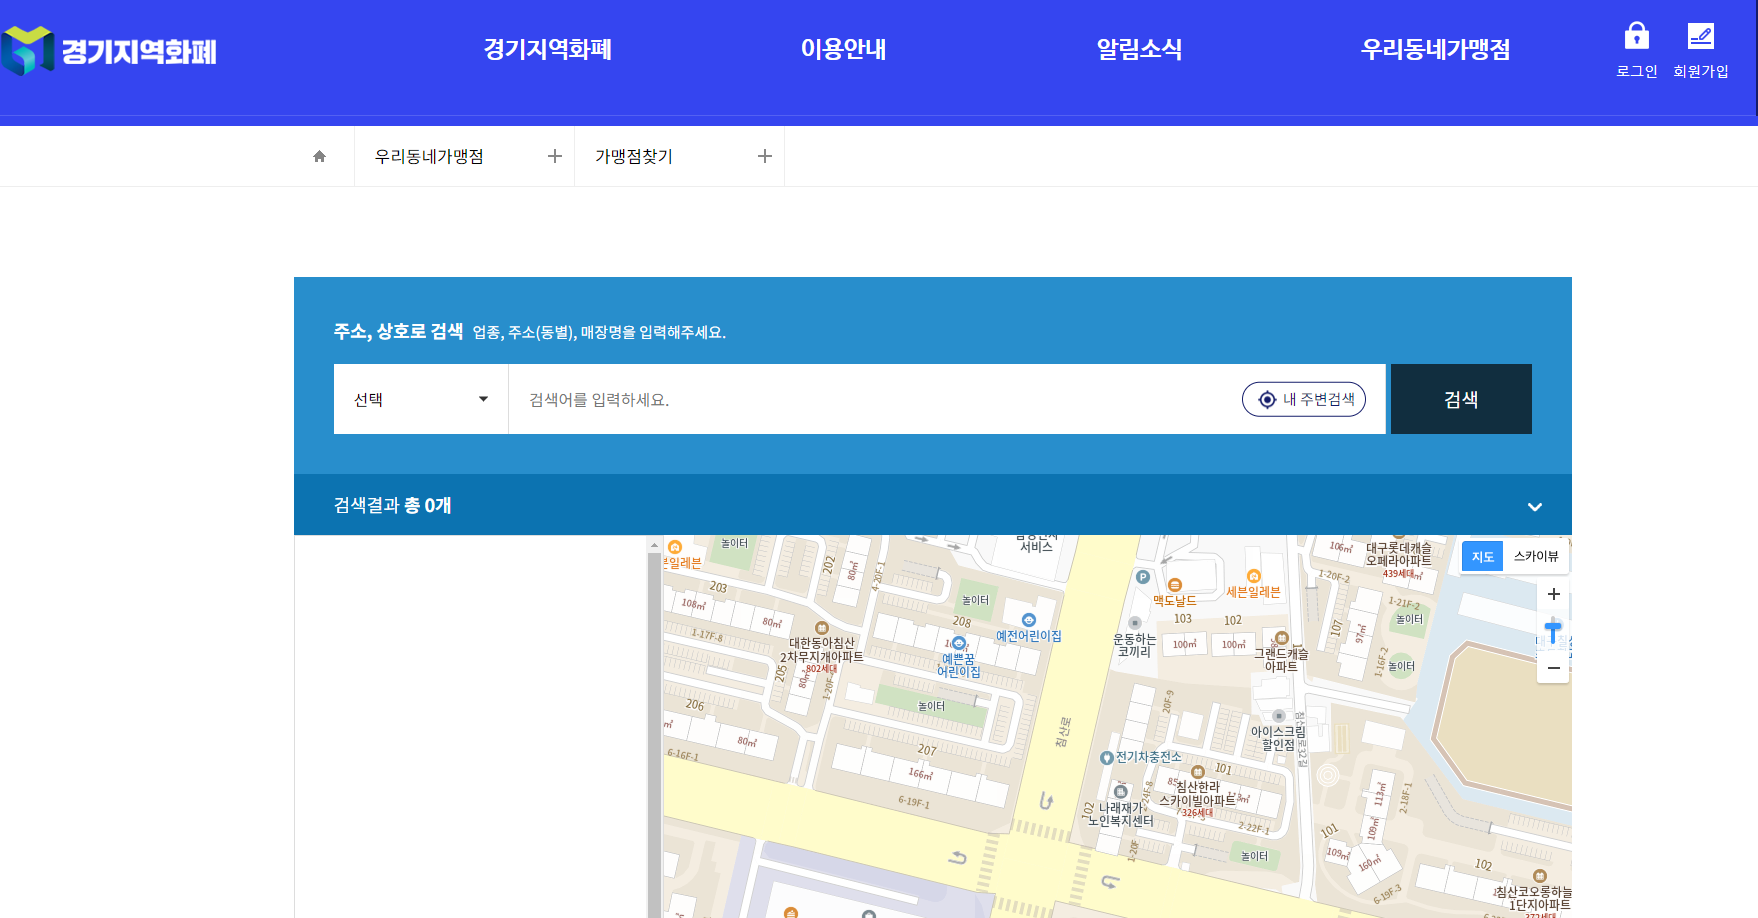The width and height of the screenshot is (1758, 918).
Task: Open the 선택 category dropdown
Action: point(420,399)
